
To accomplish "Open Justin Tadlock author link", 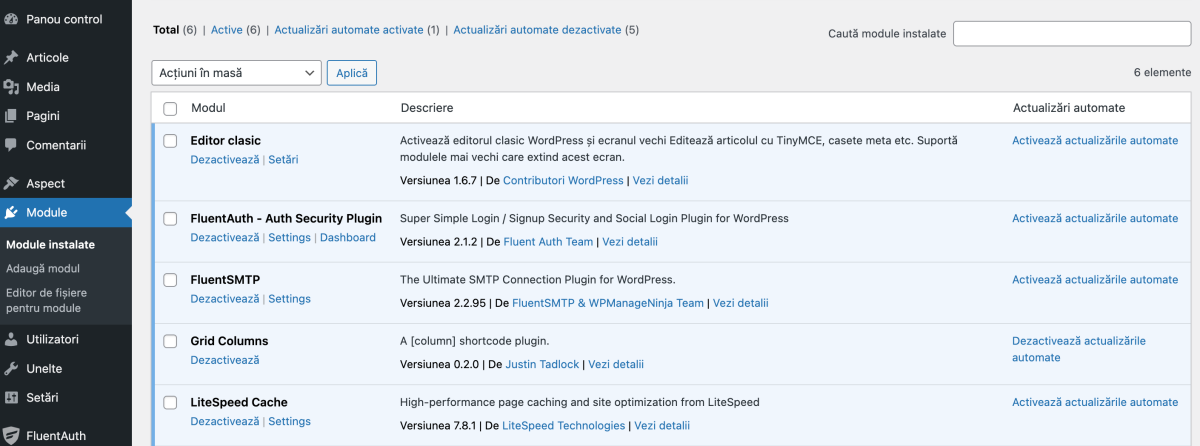I will click(542, 364).
